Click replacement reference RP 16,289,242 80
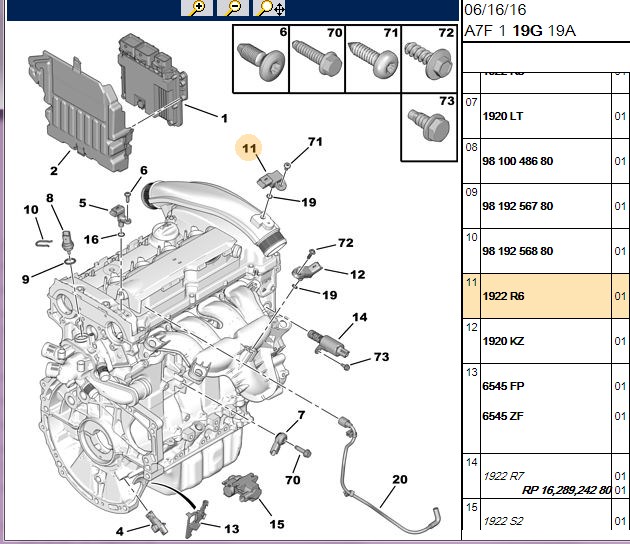The width and height of the screenshot is (630, 544). pos(567,490)
